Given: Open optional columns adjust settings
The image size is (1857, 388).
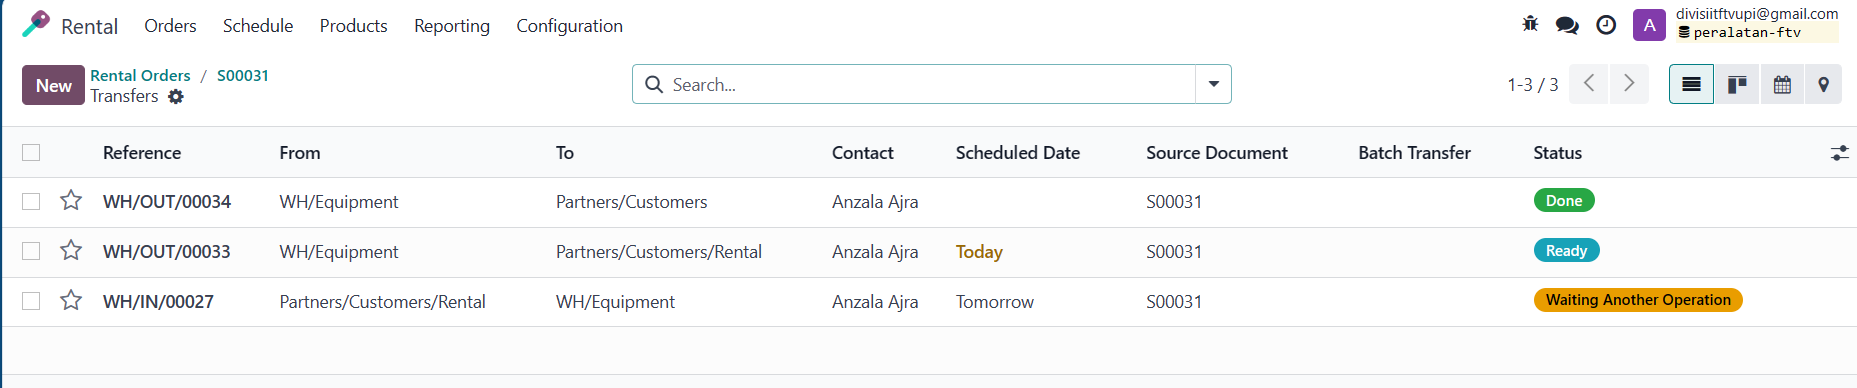Looking at the screenshot, I should click(1839, 153).
